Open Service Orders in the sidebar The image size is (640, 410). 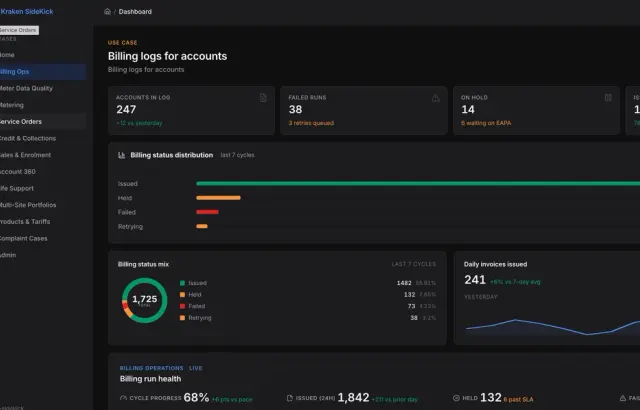pyautogui.click(x=43, y=122)
